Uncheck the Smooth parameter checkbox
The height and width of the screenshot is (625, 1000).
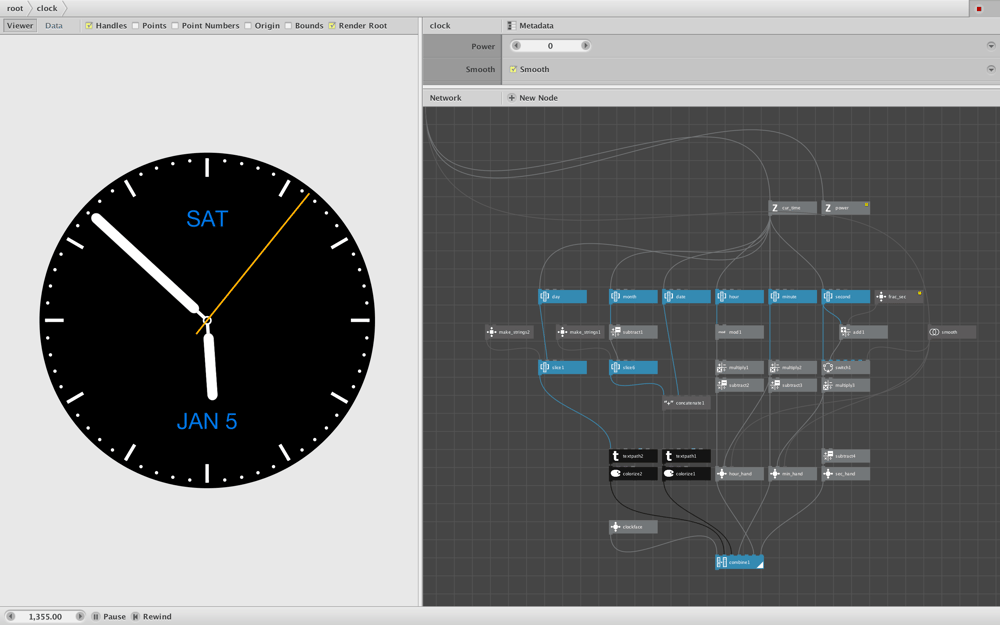(513, 69)
